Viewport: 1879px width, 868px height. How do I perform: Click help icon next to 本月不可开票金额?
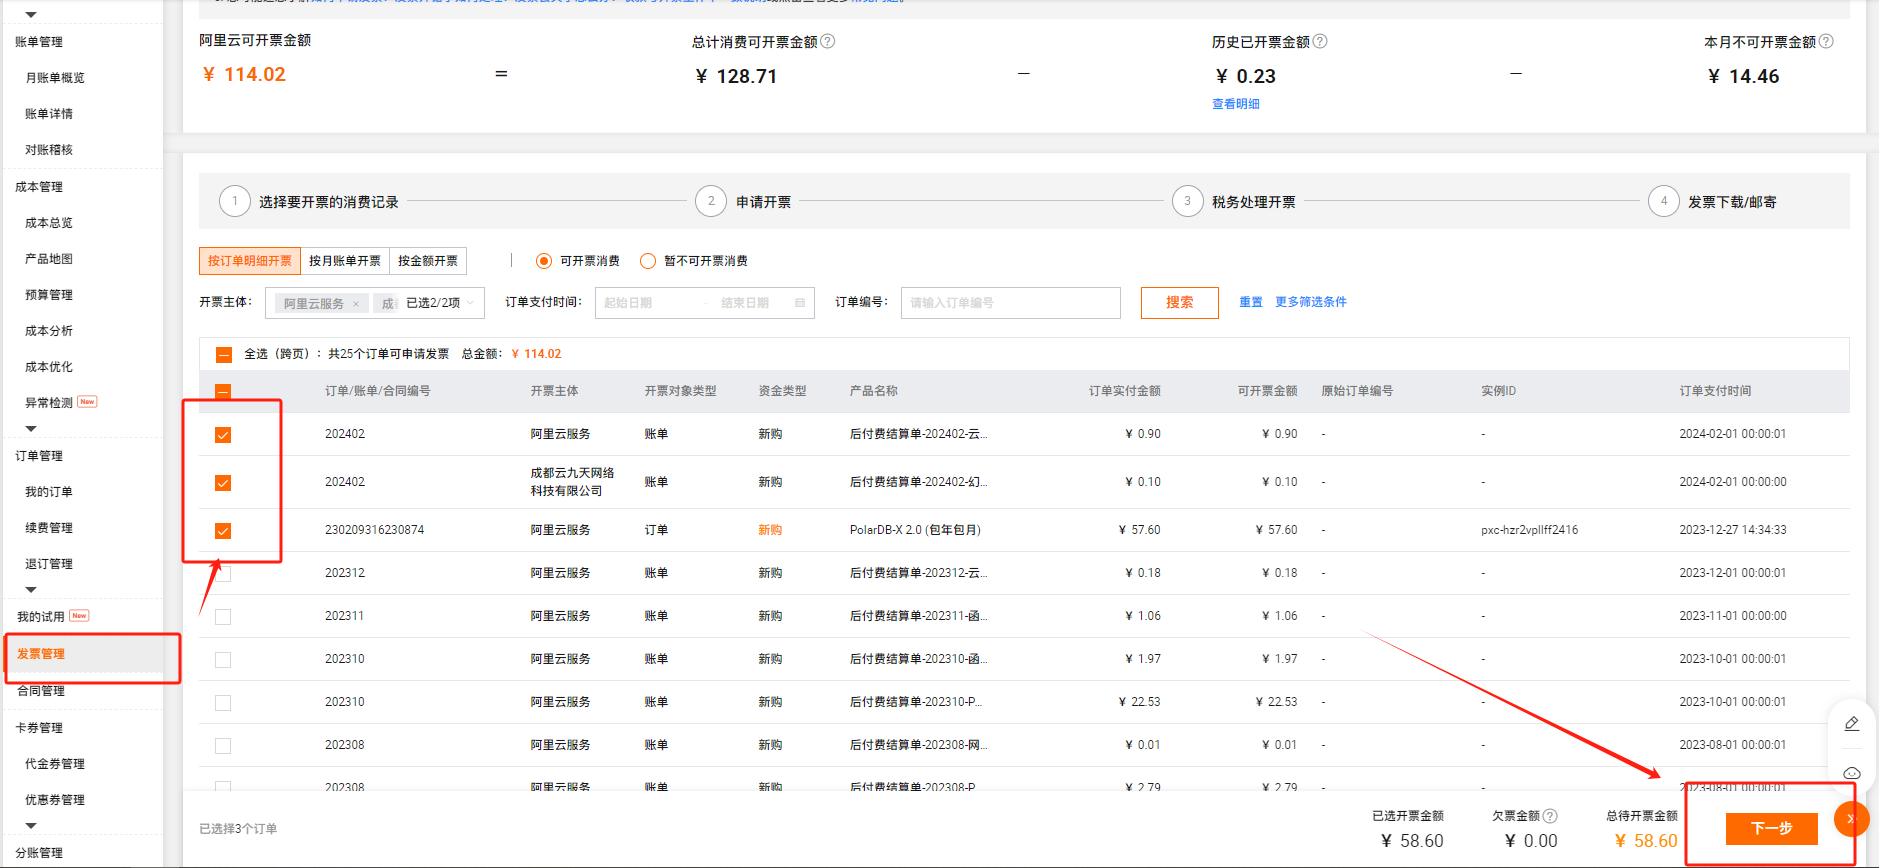coord(1826,42)
